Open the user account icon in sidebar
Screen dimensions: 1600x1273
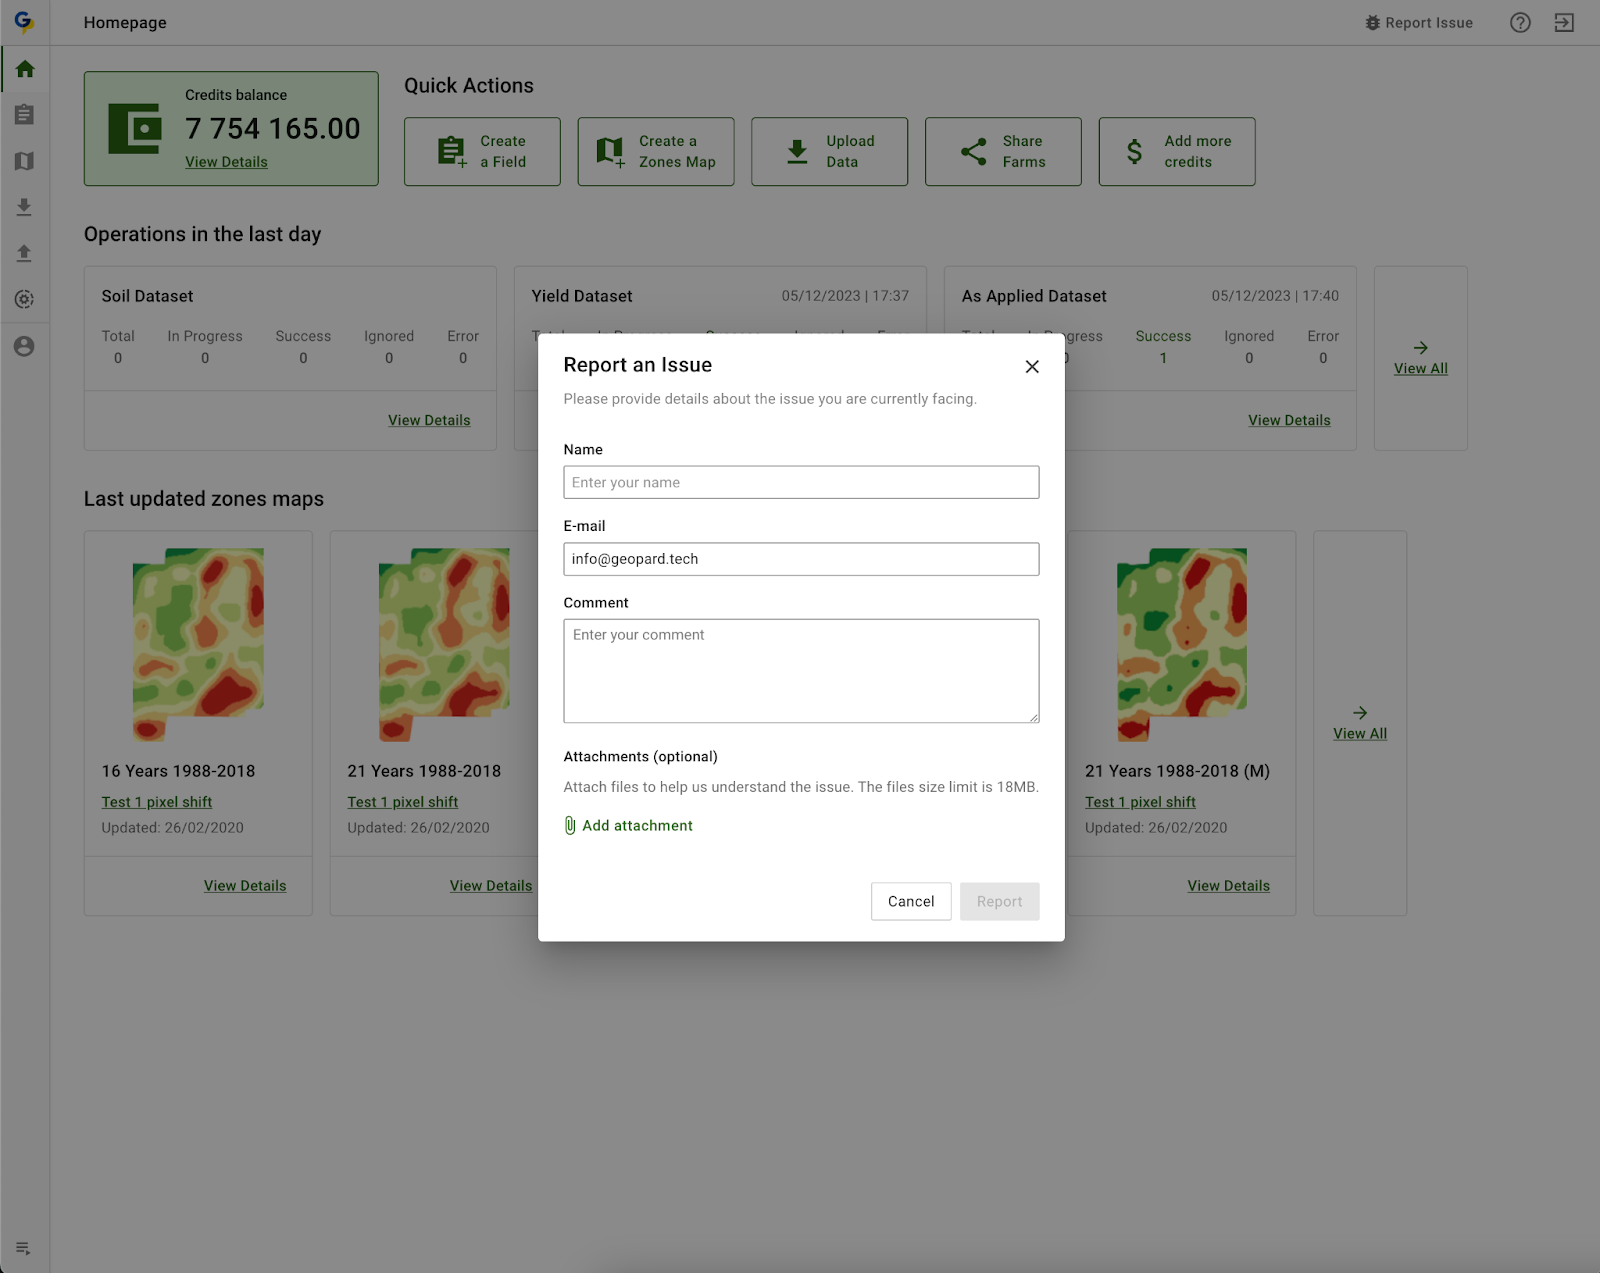click(25, 346)
